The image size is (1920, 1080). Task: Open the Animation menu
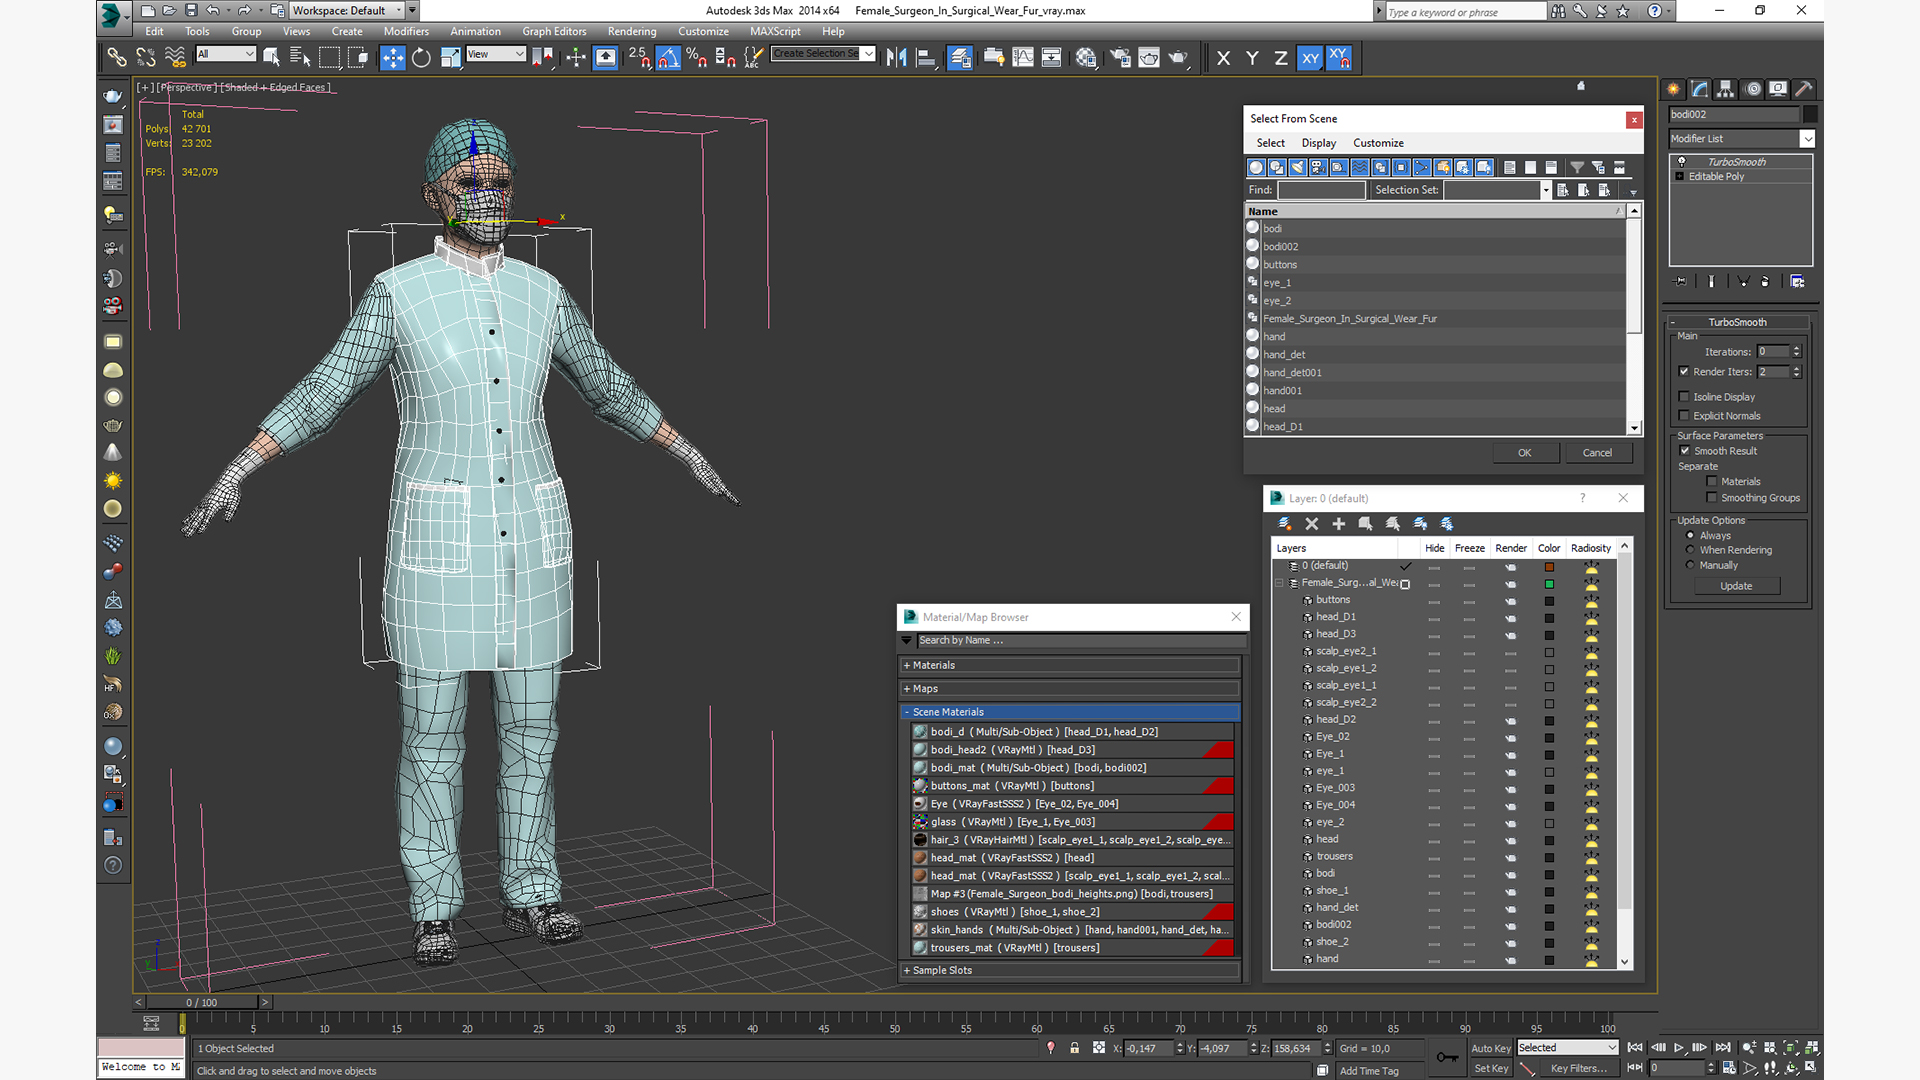[475, 31]
